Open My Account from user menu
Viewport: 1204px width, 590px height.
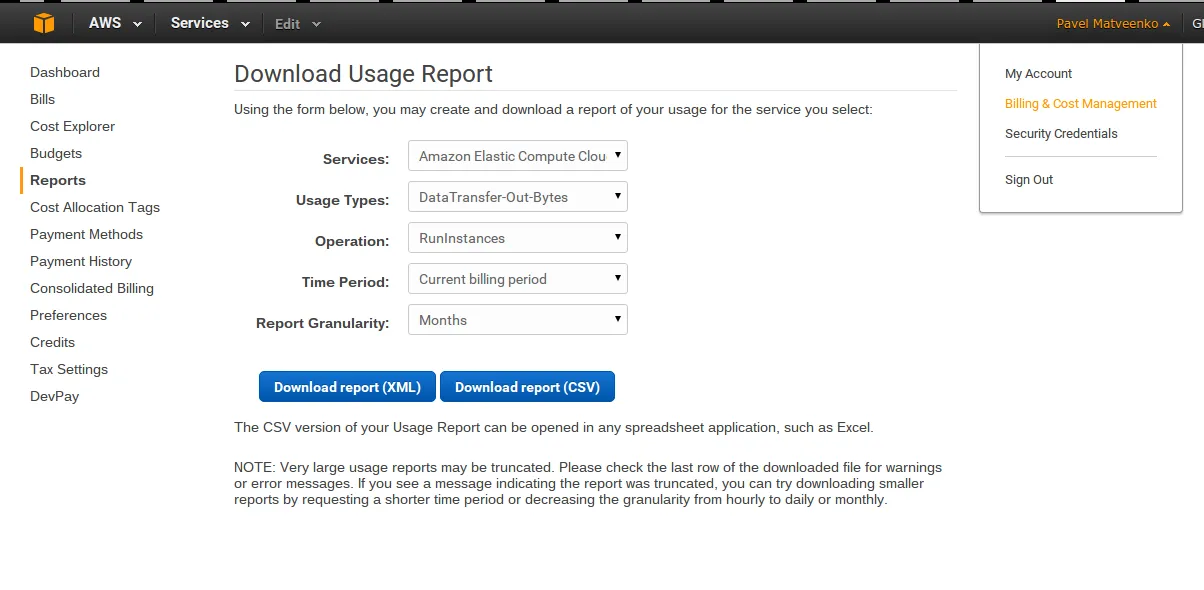coord(1038,74)
